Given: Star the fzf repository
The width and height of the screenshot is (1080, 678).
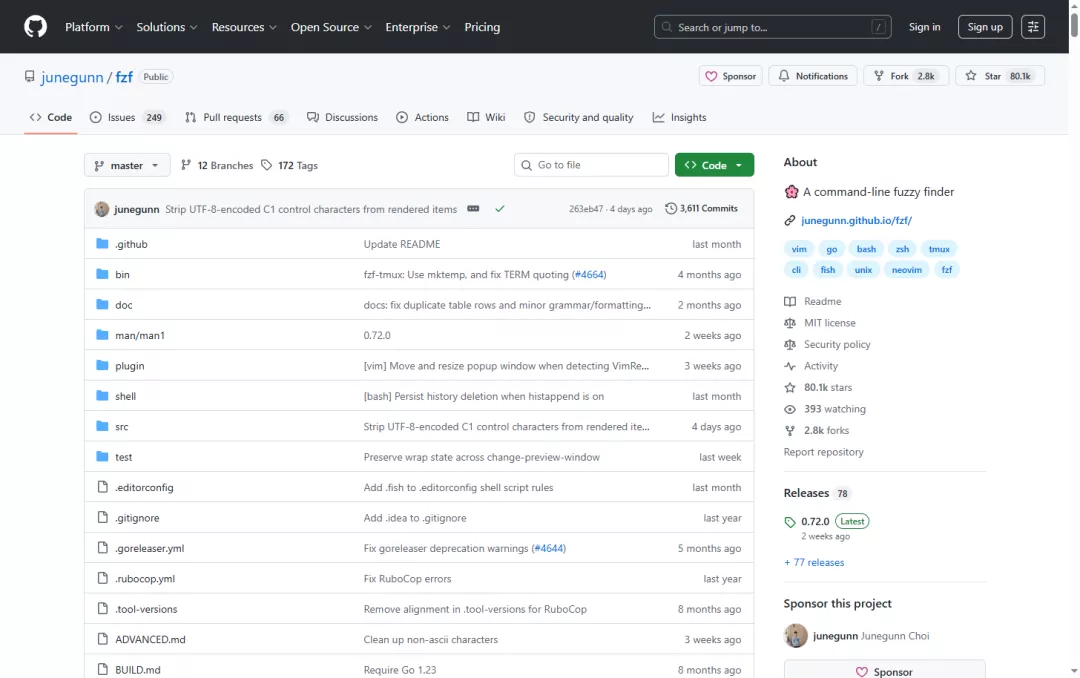Looking at the screenshot, I should click(x=999, y=76).
